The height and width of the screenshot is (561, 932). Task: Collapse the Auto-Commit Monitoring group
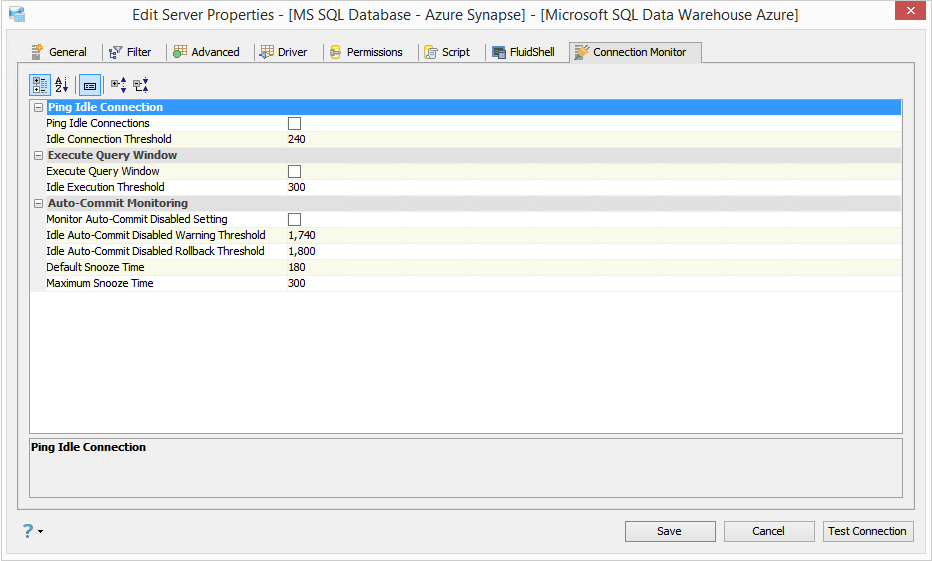(38, 203)
